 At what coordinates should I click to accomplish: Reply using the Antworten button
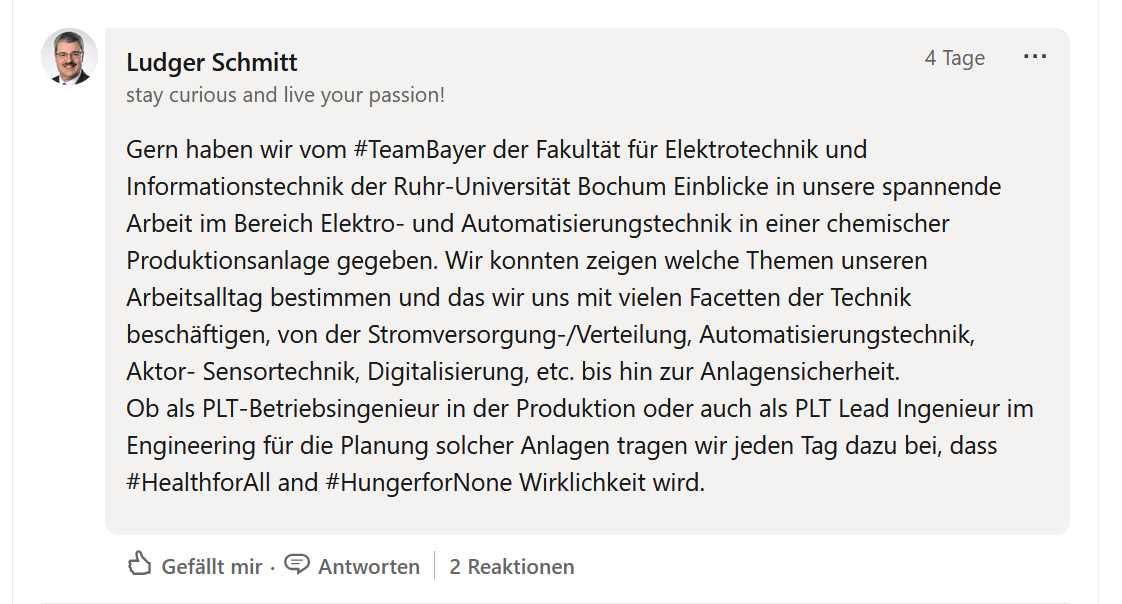click(x=369, y=567)
